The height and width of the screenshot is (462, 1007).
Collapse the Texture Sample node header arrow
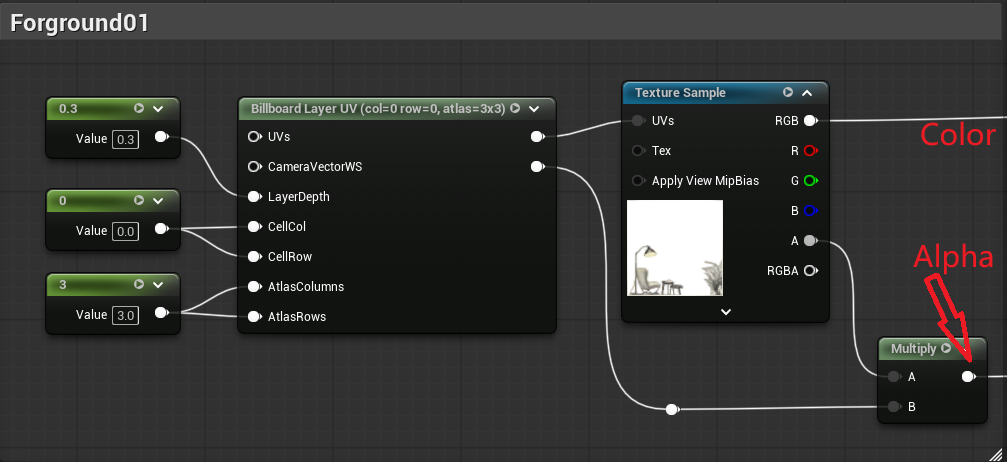pyautogui.click(x=807, y=93)
